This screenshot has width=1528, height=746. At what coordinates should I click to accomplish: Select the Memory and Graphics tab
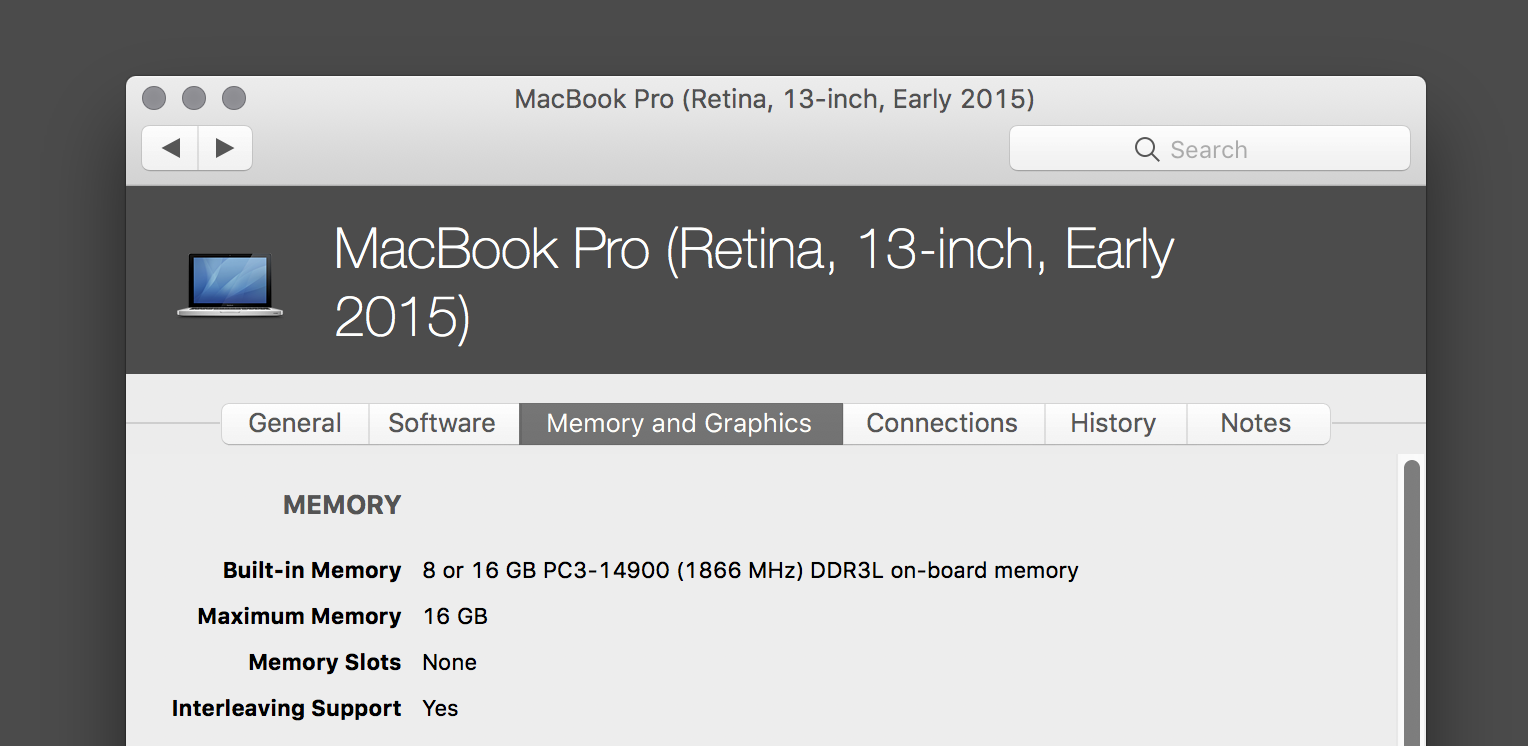[x=679, y=423]
